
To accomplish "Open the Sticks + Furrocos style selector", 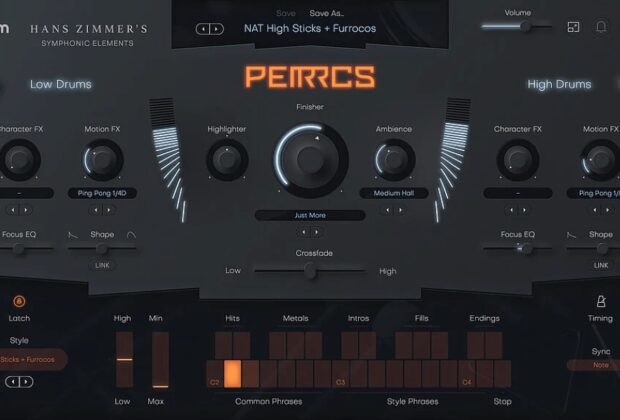I will 33,359.
